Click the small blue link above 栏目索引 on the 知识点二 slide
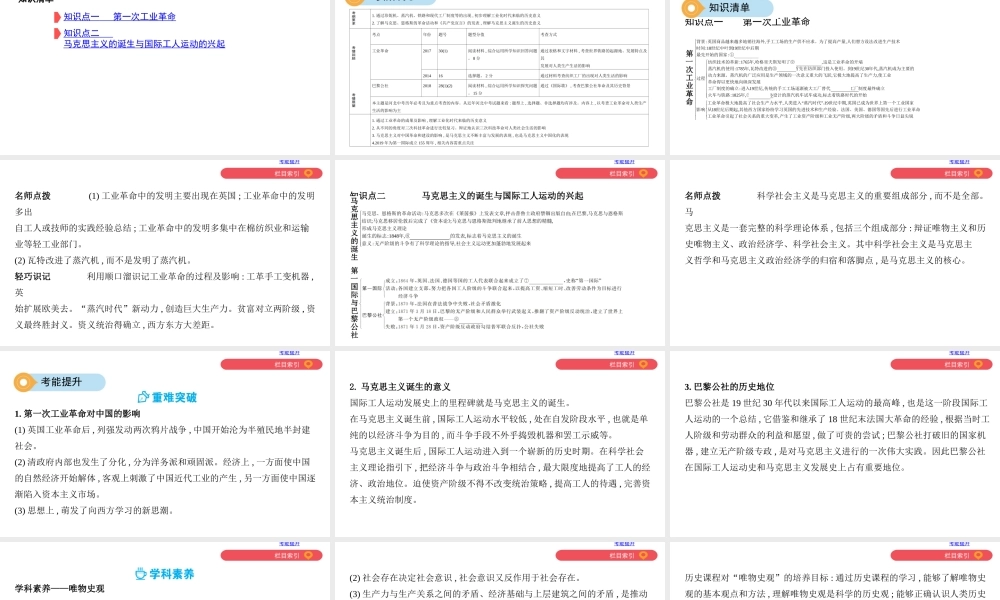The height and width of the screenshot is (600, 1000). (x=624, y=163)
